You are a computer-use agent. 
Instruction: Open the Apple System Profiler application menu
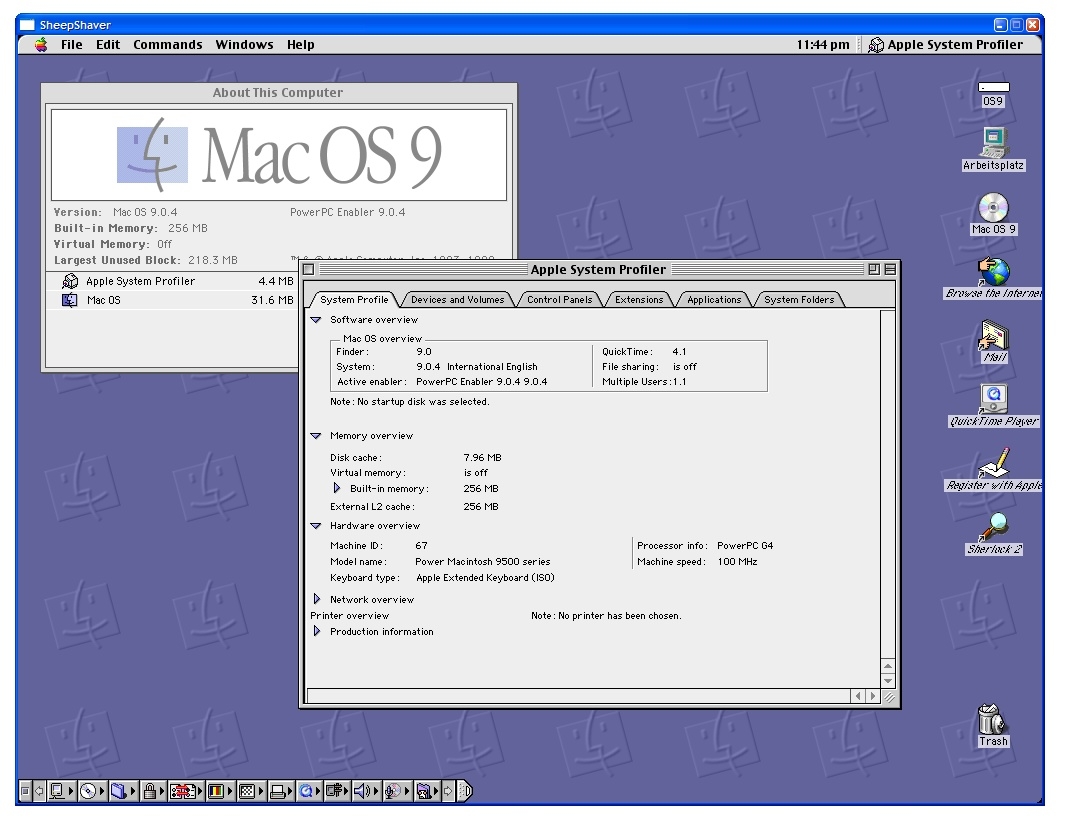click(x=946, y=44)
